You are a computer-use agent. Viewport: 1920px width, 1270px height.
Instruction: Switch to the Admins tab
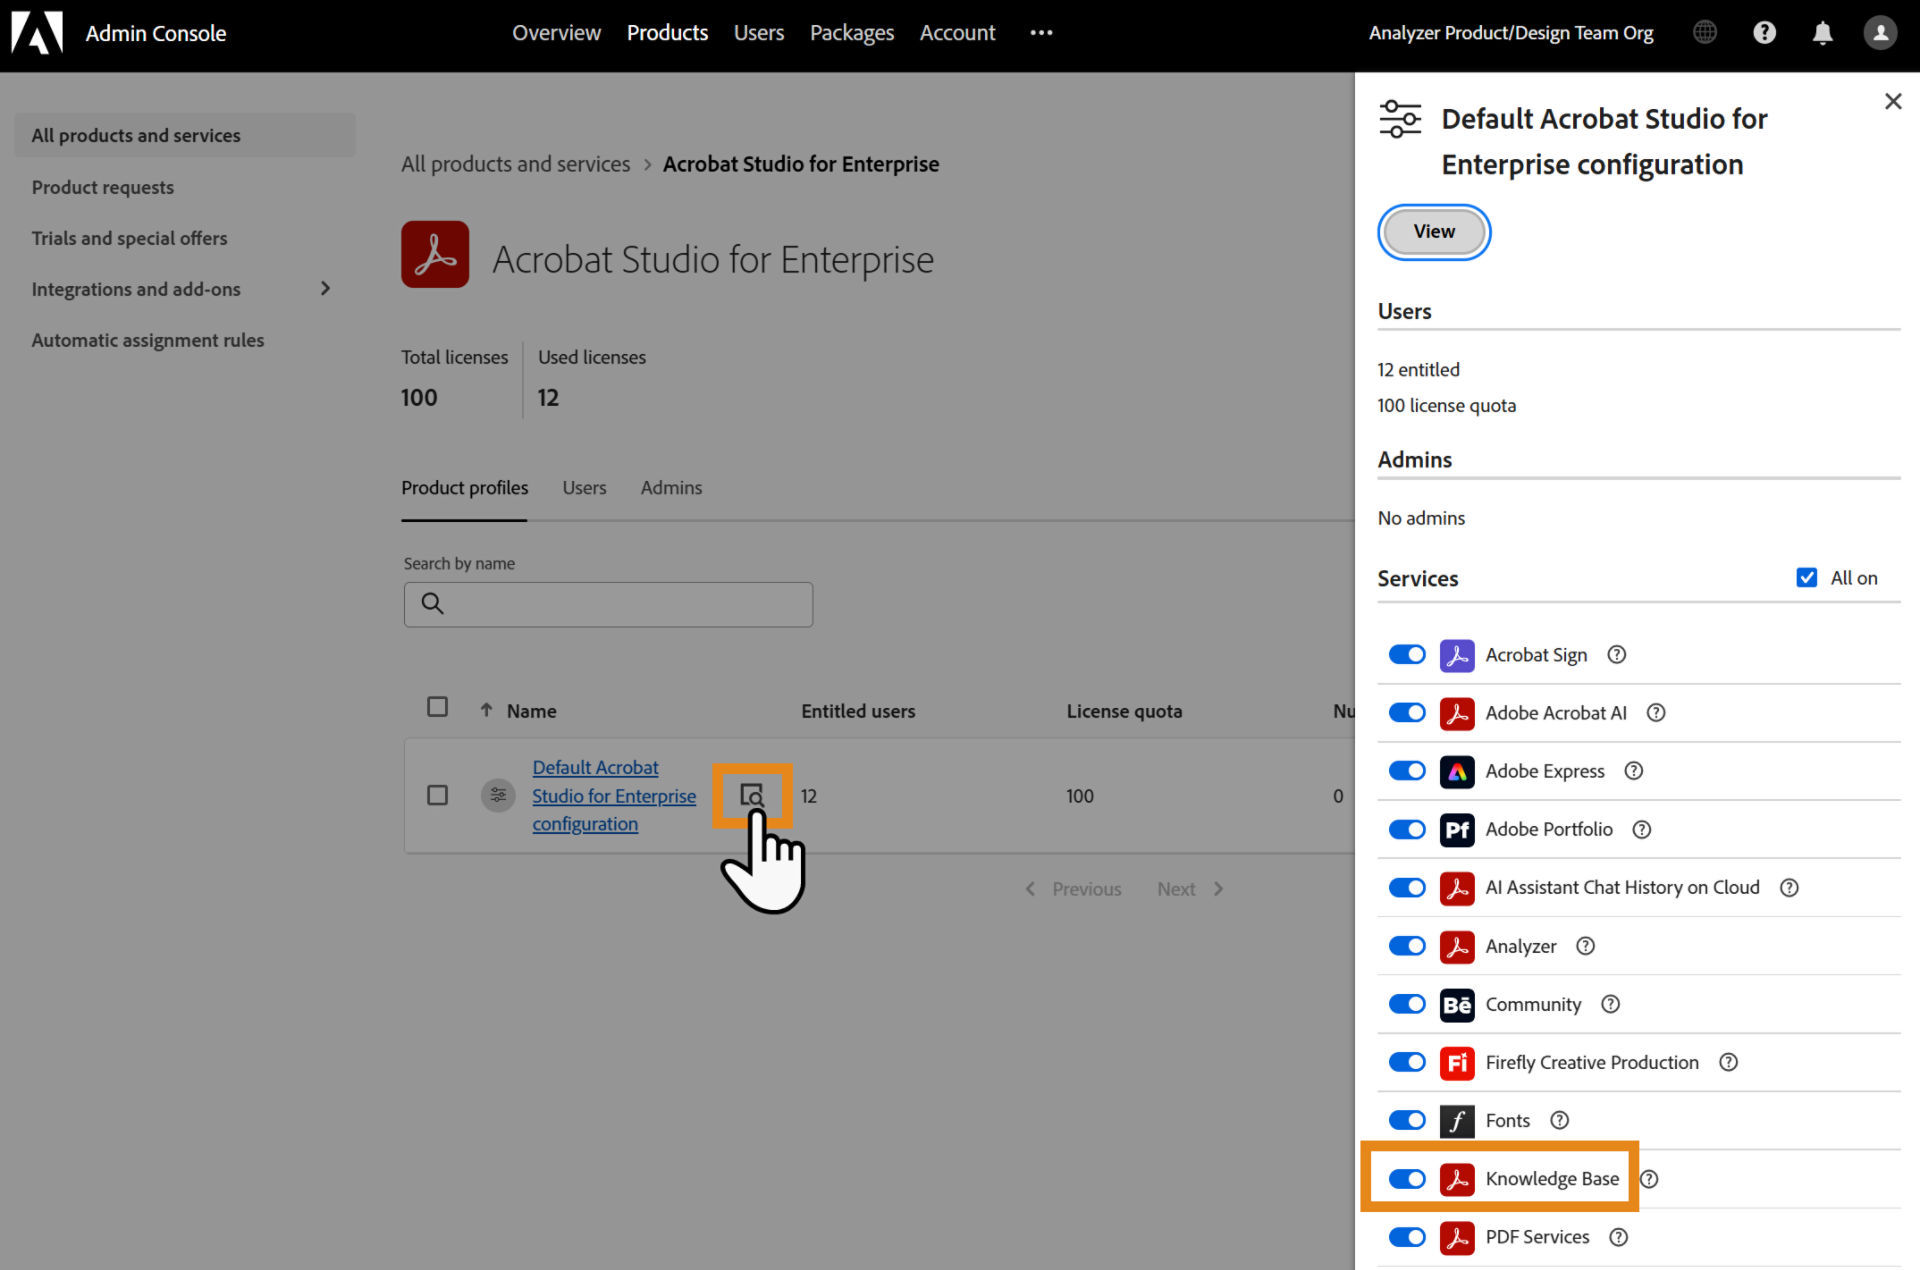tap(671, 488)
